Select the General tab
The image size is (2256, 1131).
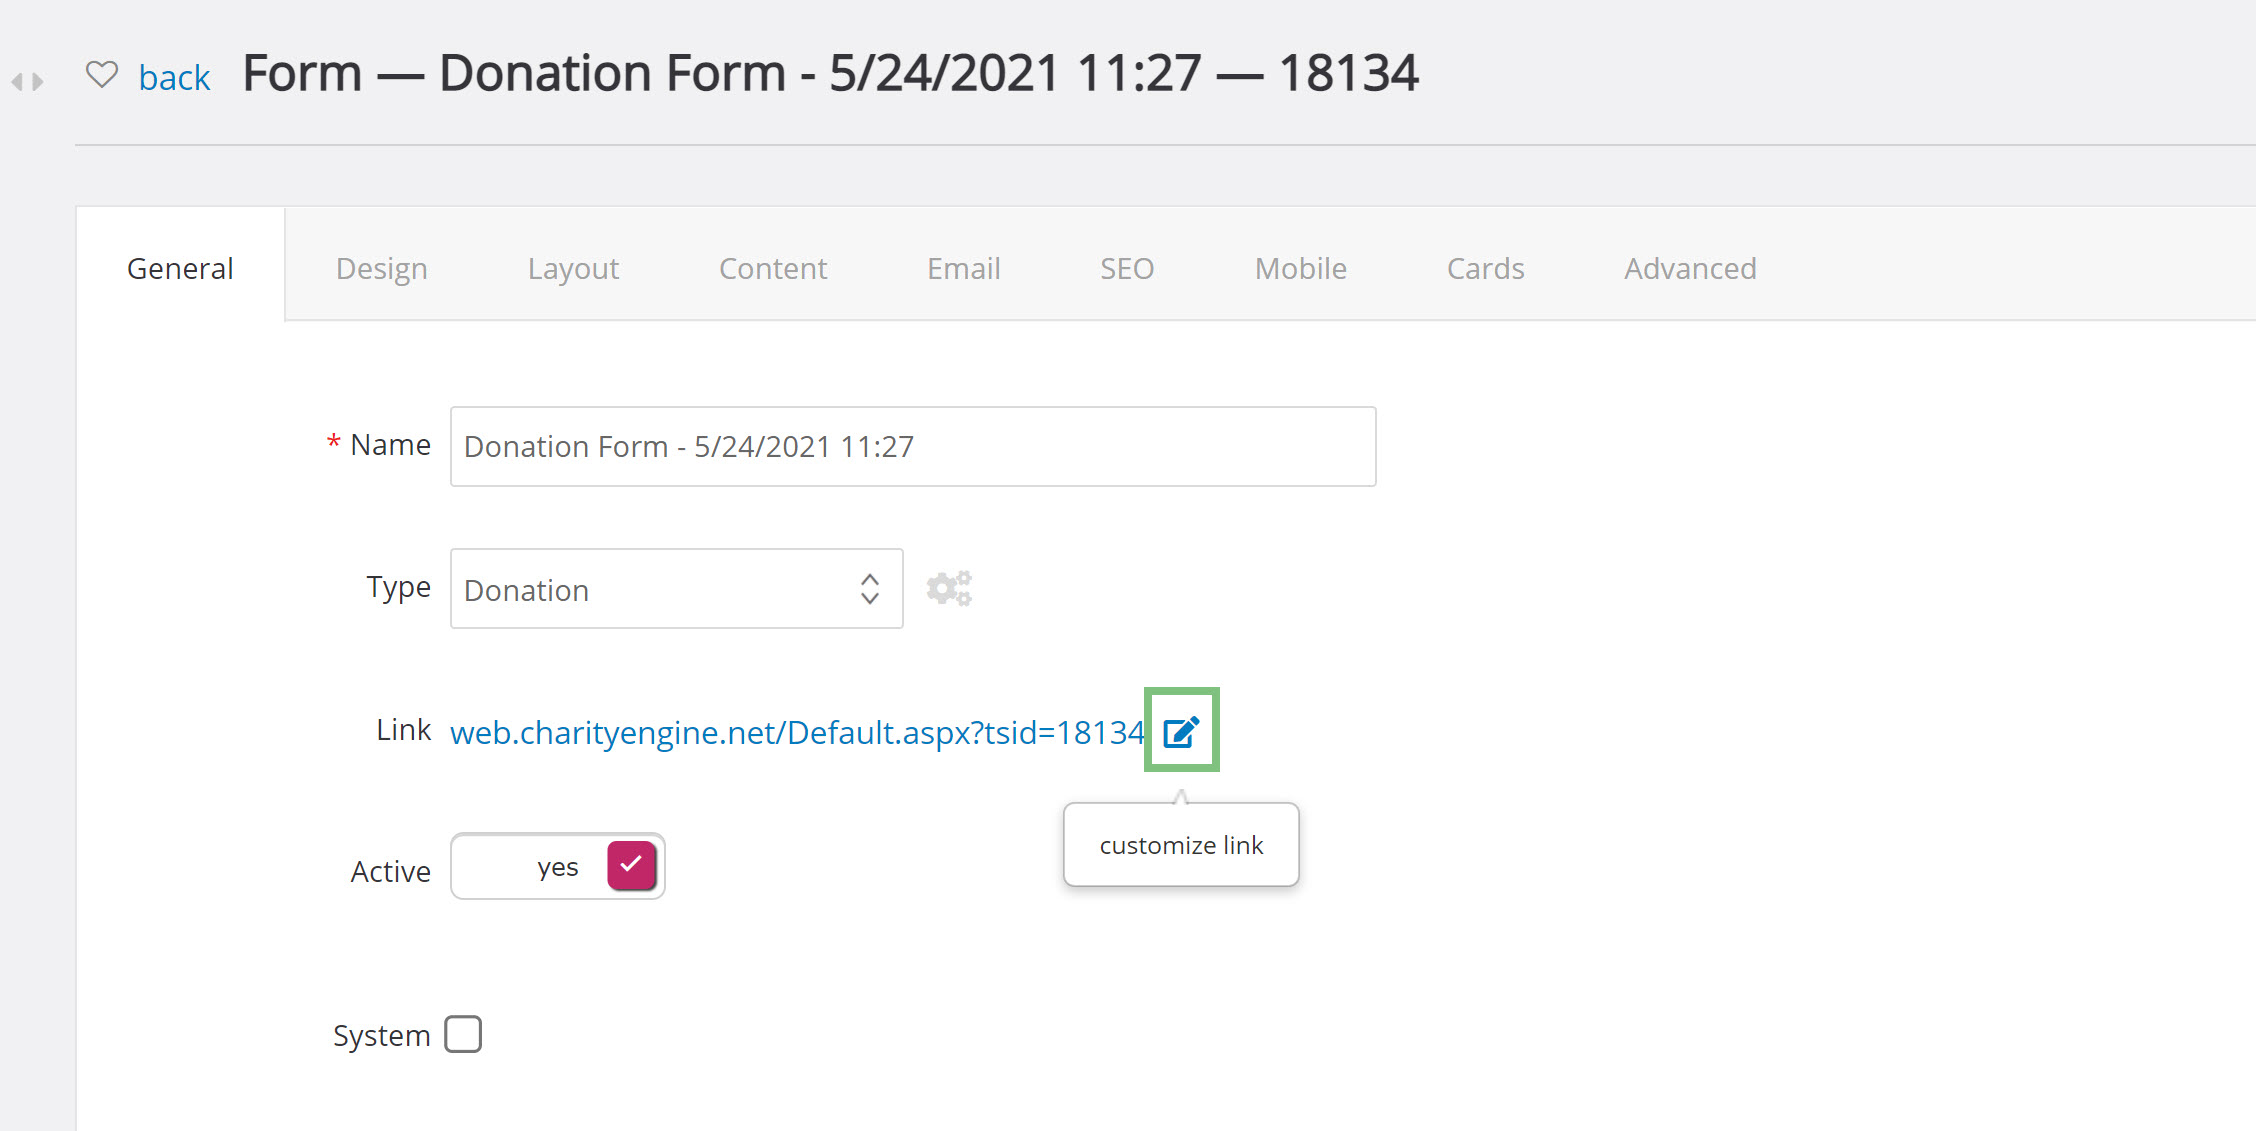pyautogui.click(x=180, y=268)
